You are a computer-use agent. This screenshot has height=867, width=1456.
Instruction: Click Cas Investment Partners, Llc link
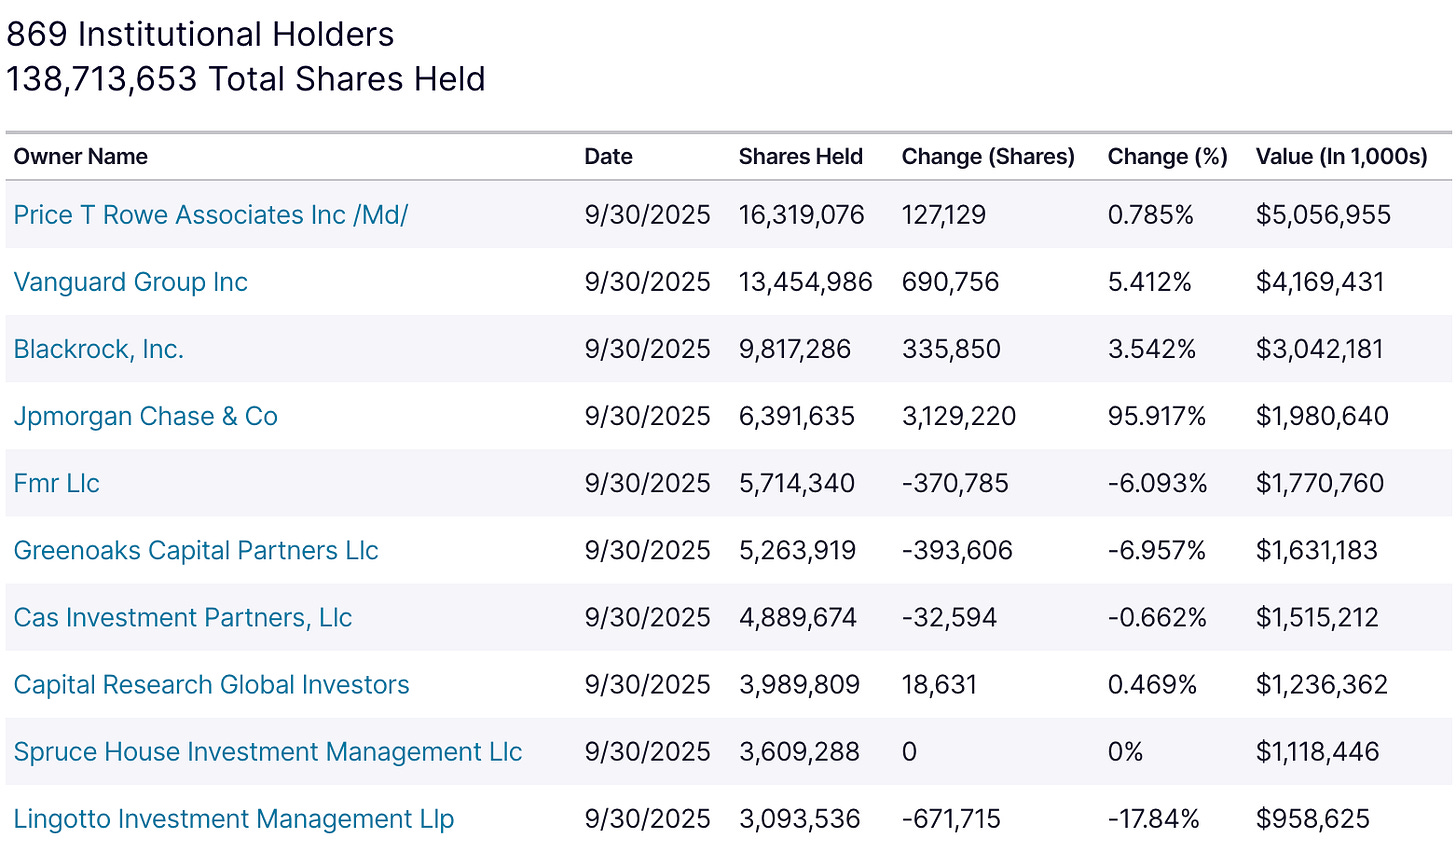pyautogui.click(x=182, y=617)
